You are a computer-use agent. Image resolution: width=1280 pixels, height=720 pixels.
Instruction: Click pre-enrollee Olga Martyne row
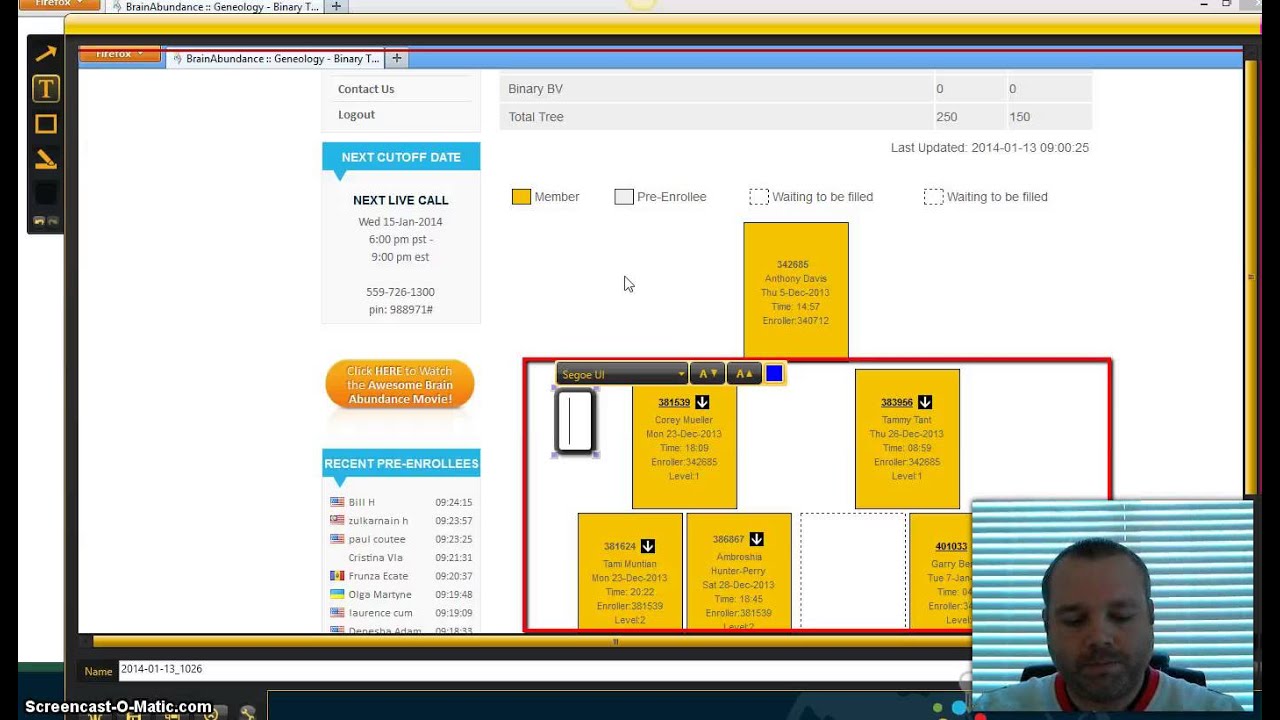click(x=401, y=594)
